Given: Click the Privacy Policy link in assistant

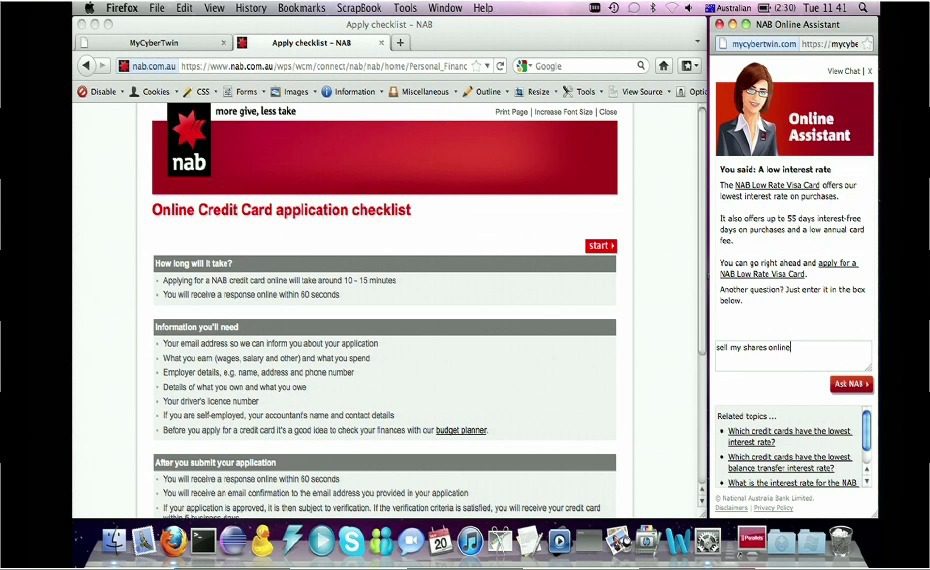Looking at the screenshot, I should coord(773,508).
